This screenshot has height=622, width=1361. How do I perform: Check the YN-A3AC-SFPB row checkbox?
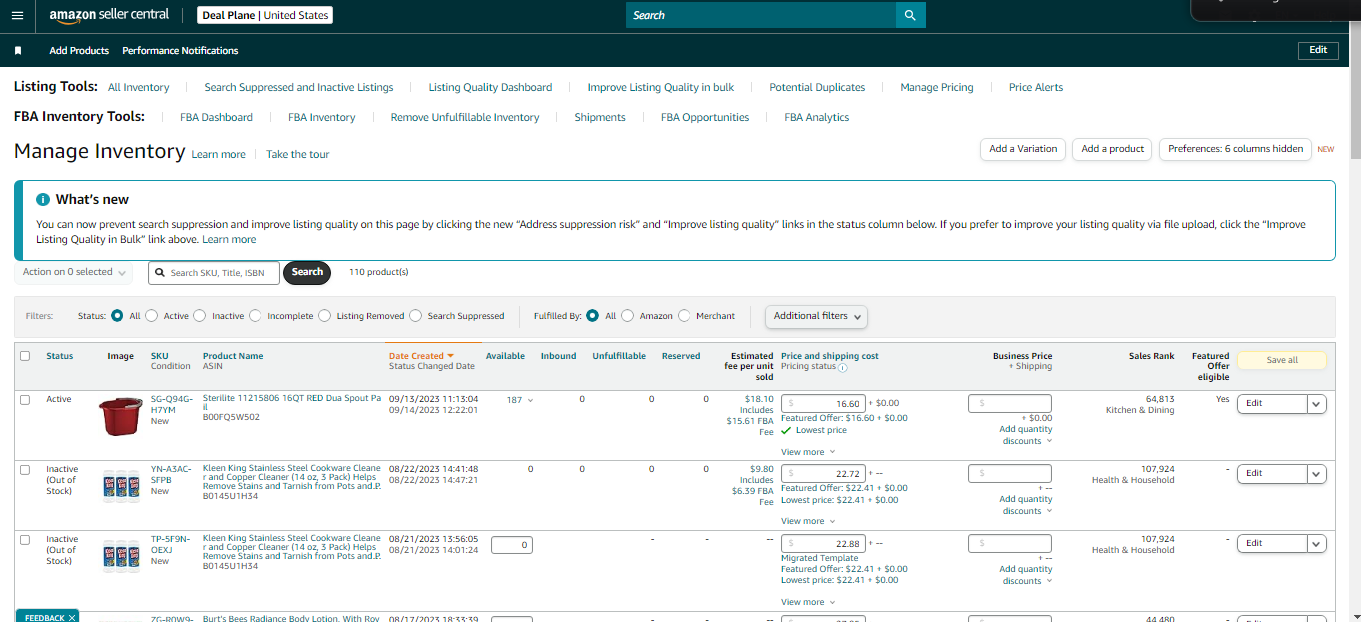(25, 470)
